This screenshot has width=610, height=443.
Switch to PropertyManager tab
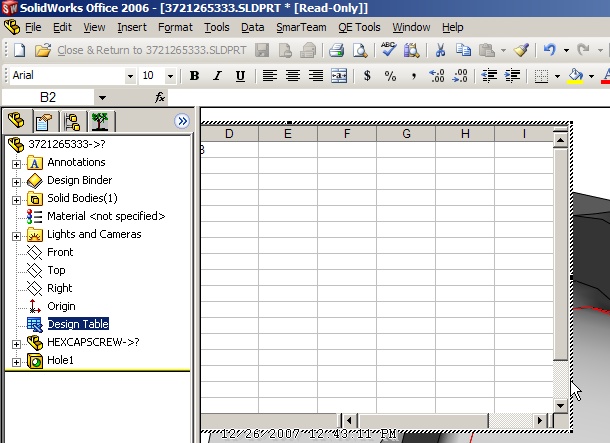point(44,122)
